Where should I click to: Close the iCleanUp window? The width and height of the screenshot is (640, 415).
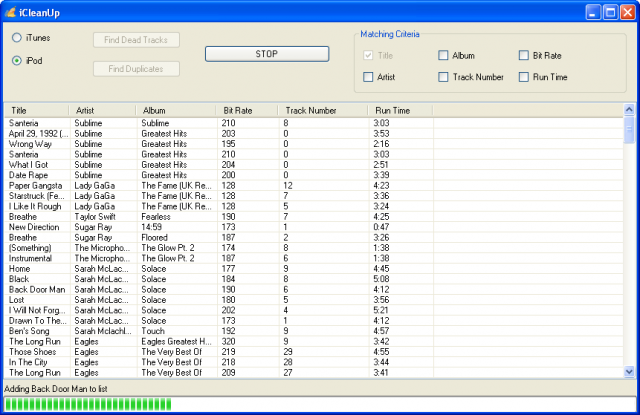[628, 12]
